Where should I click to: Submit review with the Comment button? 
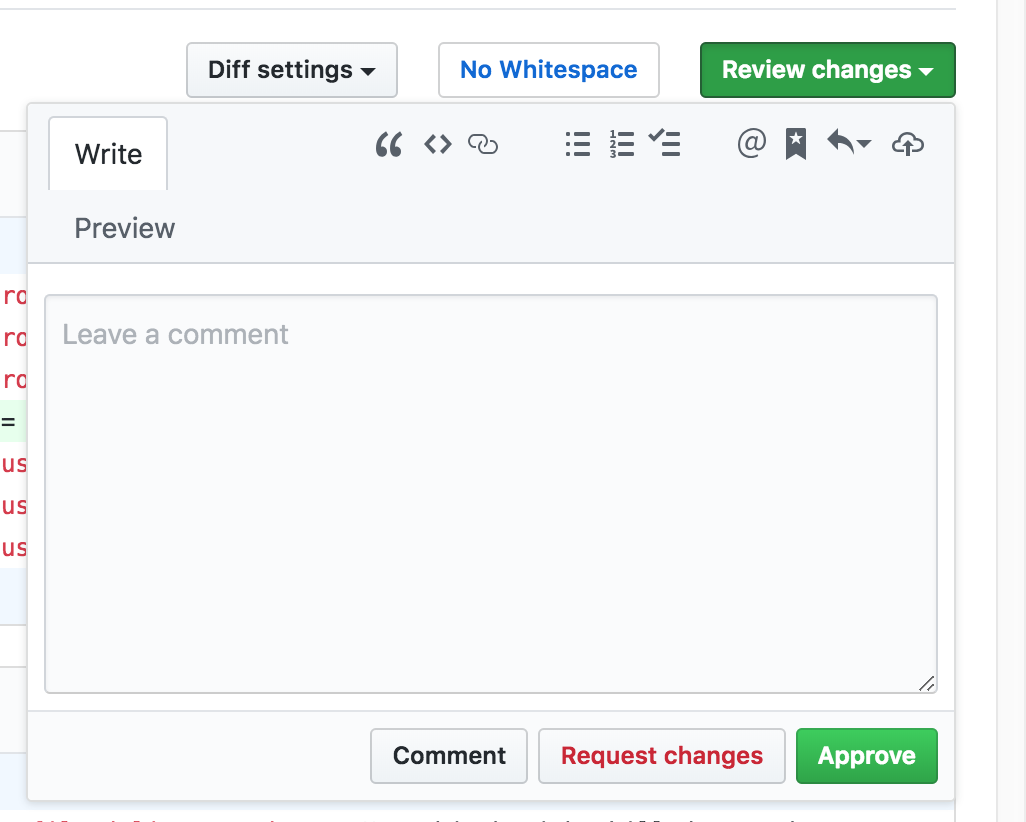click(x=449, y=756)
